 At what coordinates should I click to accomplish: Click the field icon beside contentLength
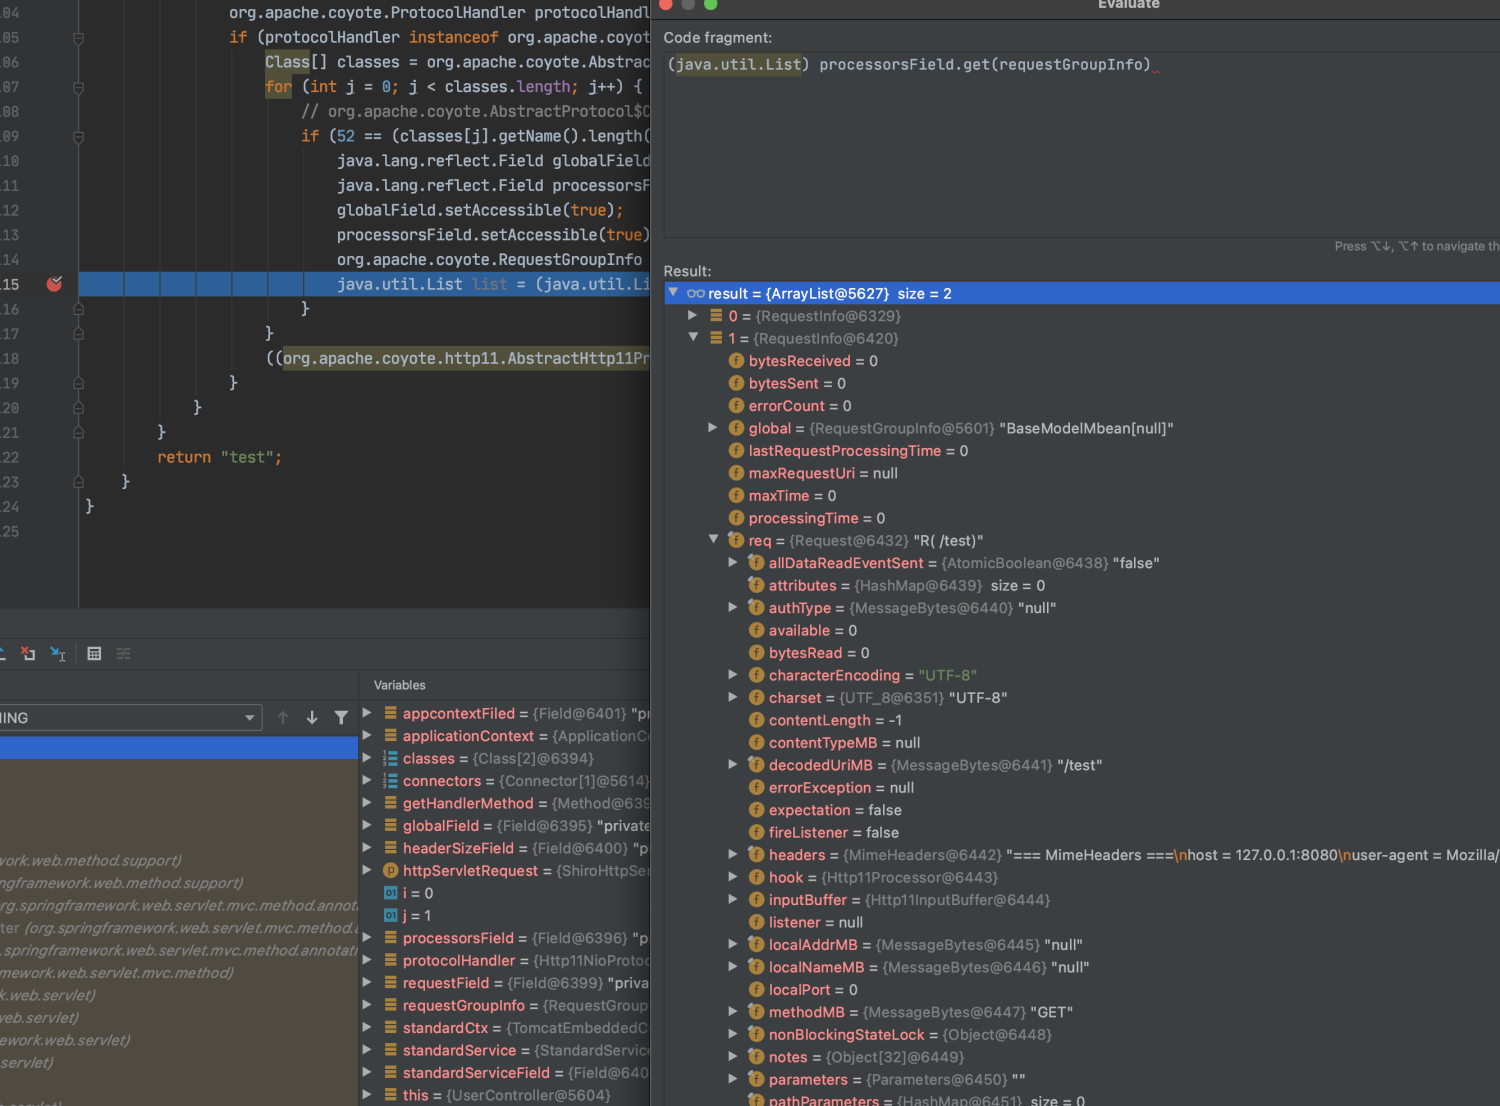coord(757,720)
